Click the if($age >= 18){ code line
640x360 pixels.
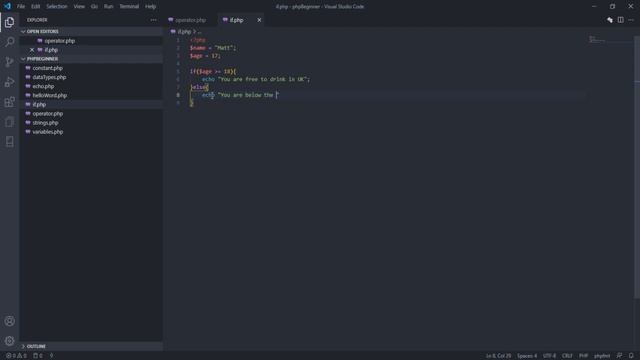coord(213,71)
